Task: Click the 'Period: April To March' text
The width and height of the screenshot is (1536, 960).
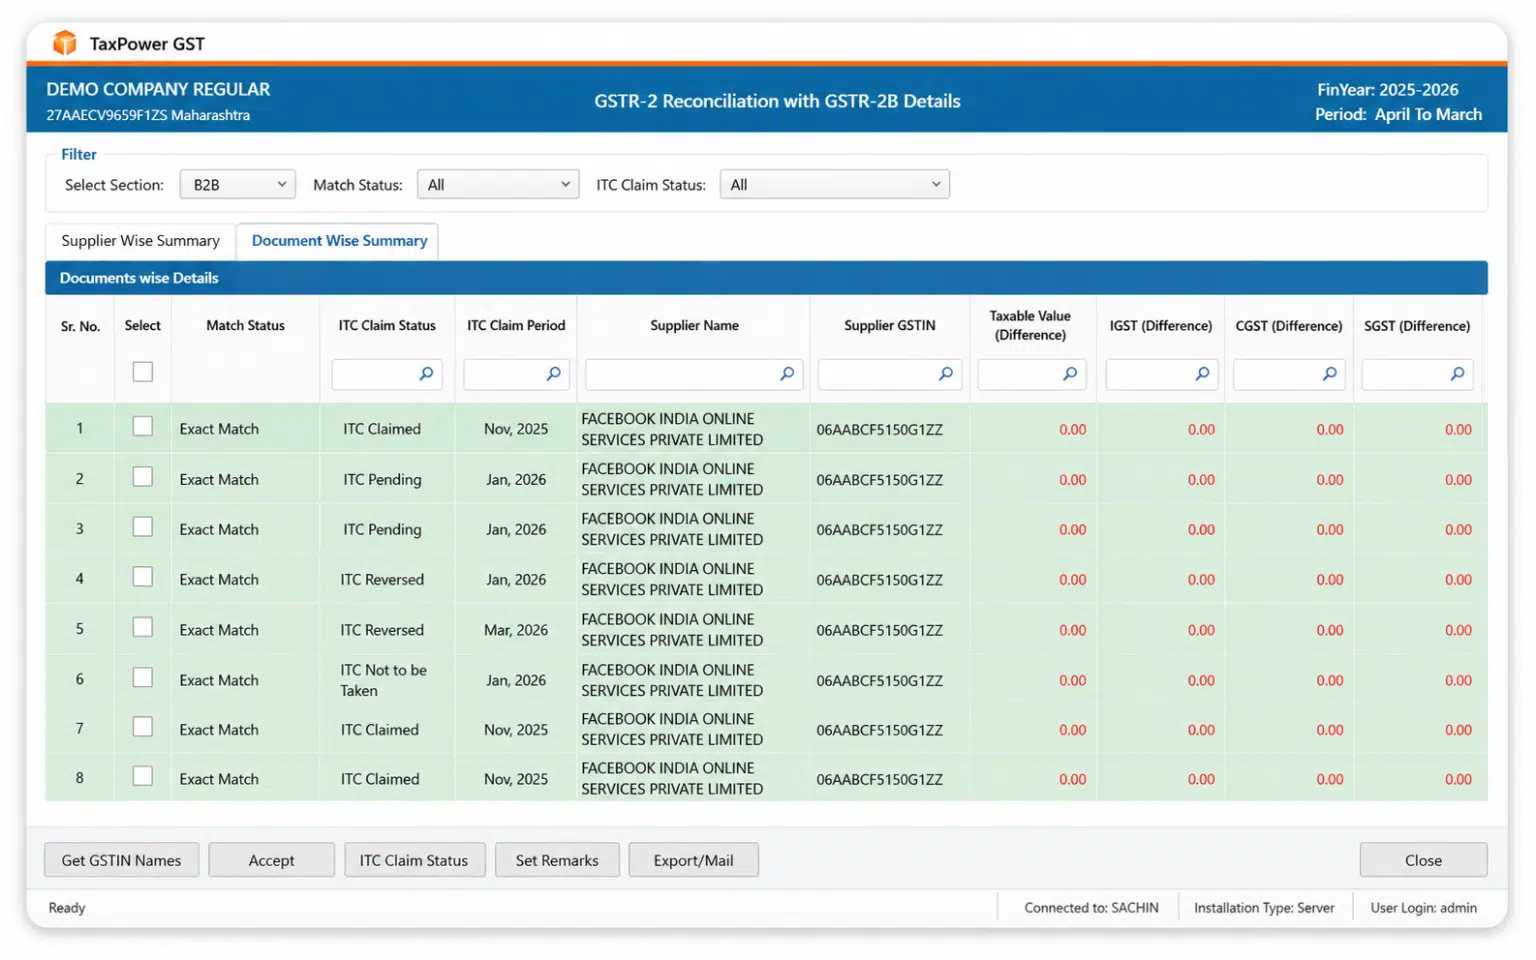Action: coord(1398,115)
